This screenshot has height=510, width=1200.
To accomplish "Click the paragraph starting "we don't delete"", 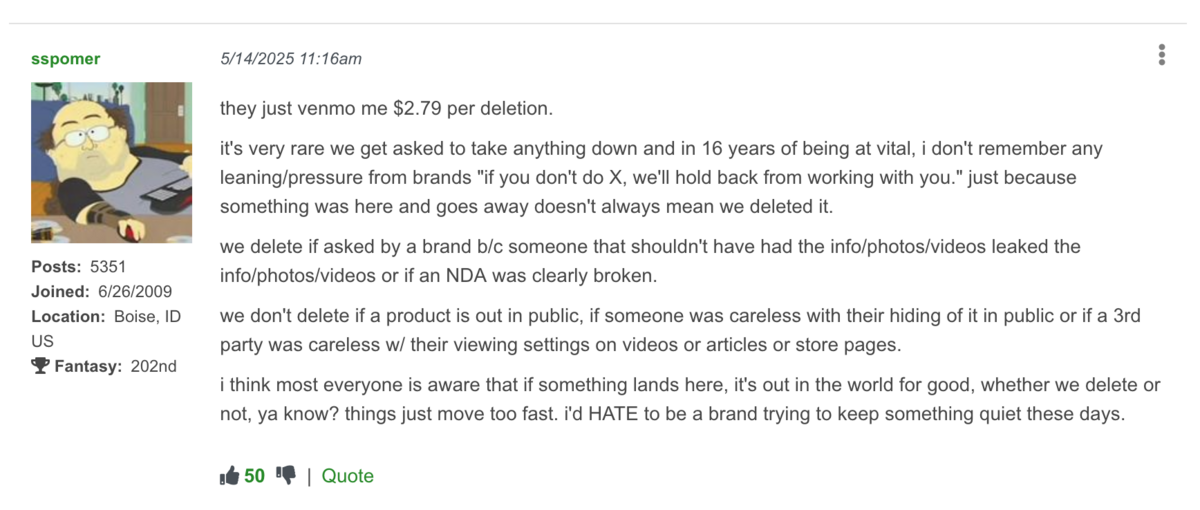I will (x=680, y=330).
